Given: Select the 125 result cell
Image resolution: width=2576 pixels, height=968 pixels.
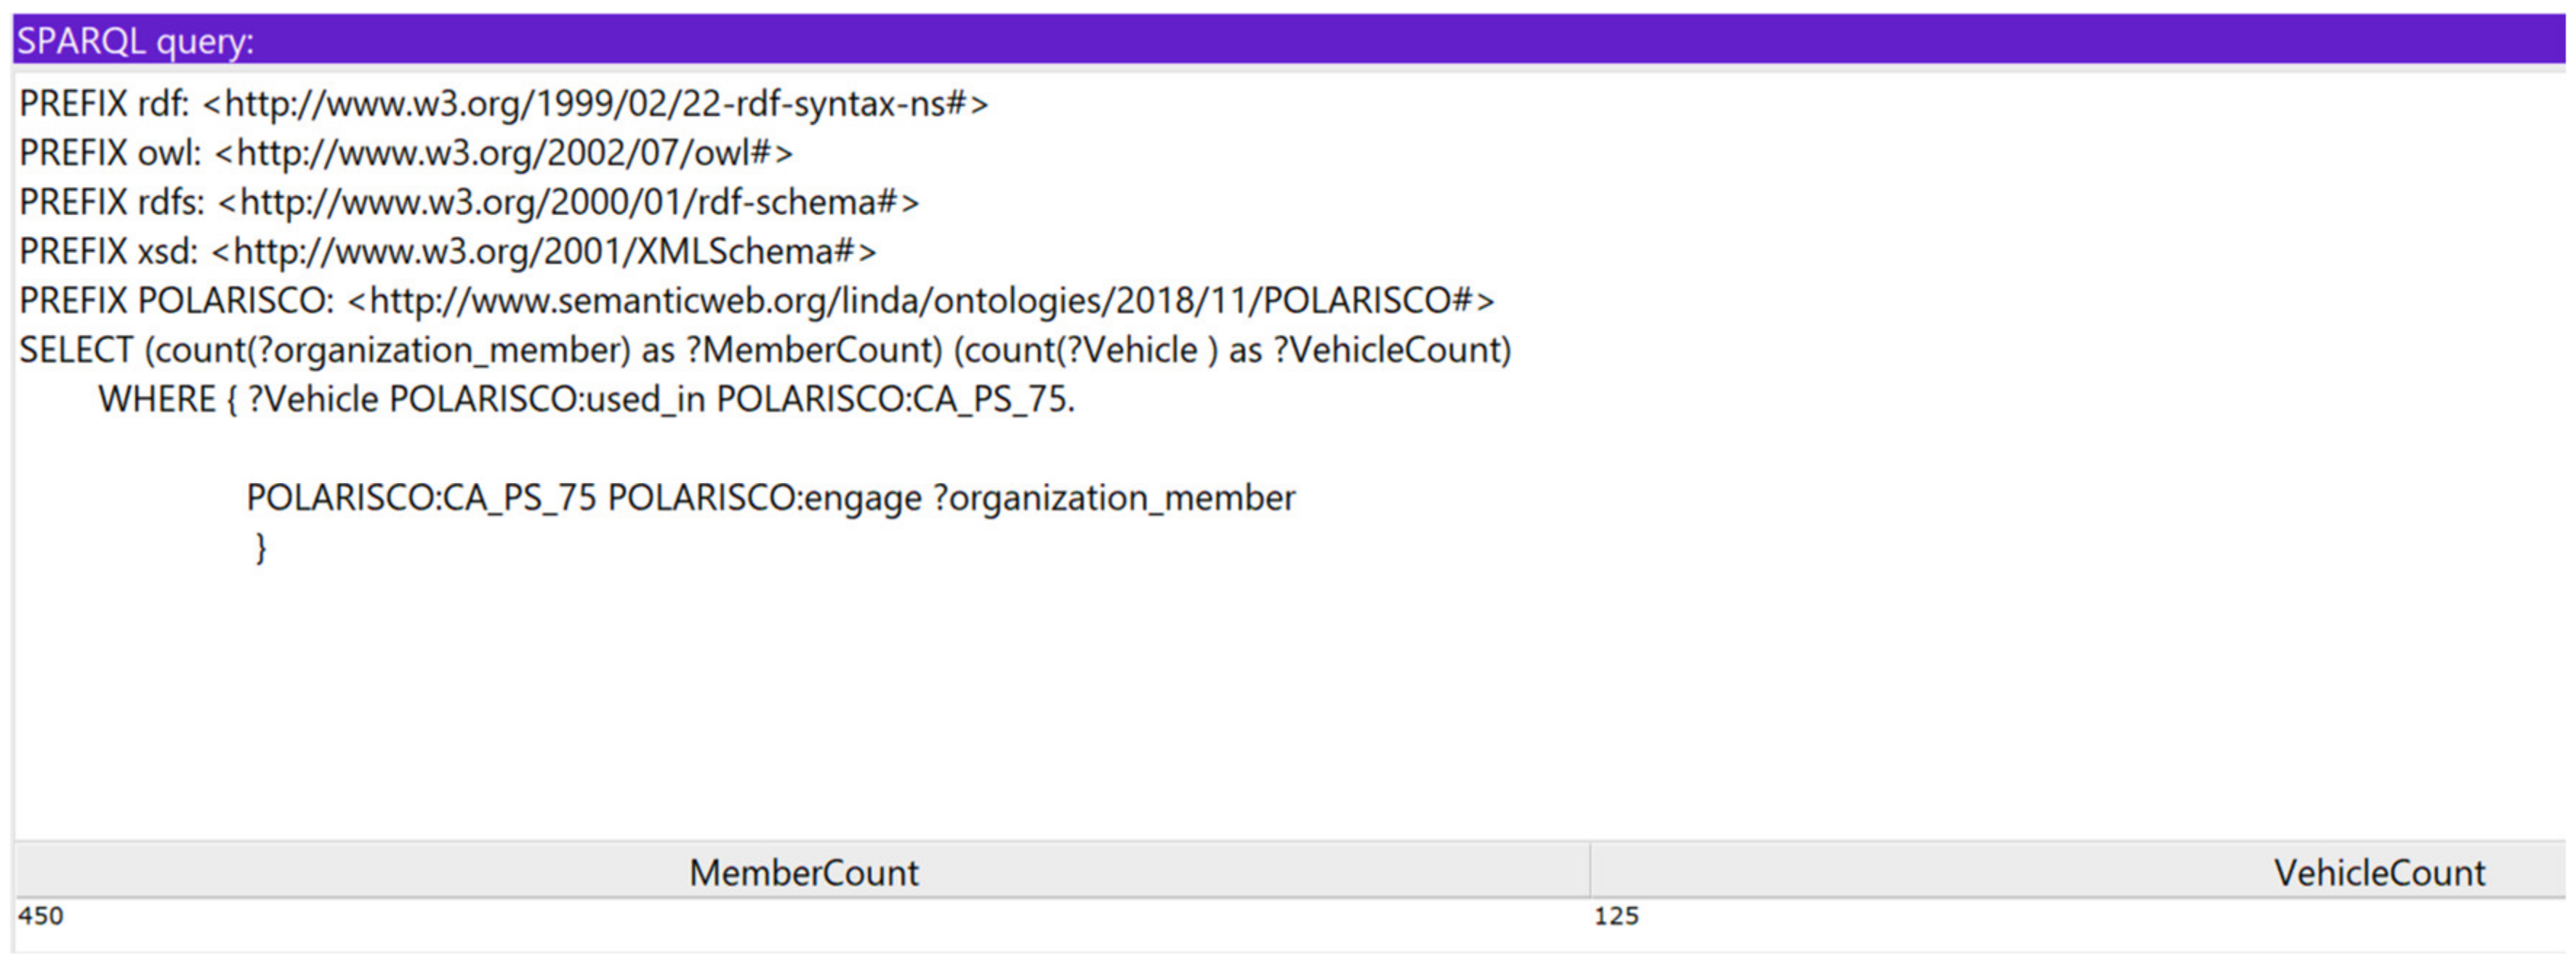Looking at the screenshot, I should (1616, 916).
